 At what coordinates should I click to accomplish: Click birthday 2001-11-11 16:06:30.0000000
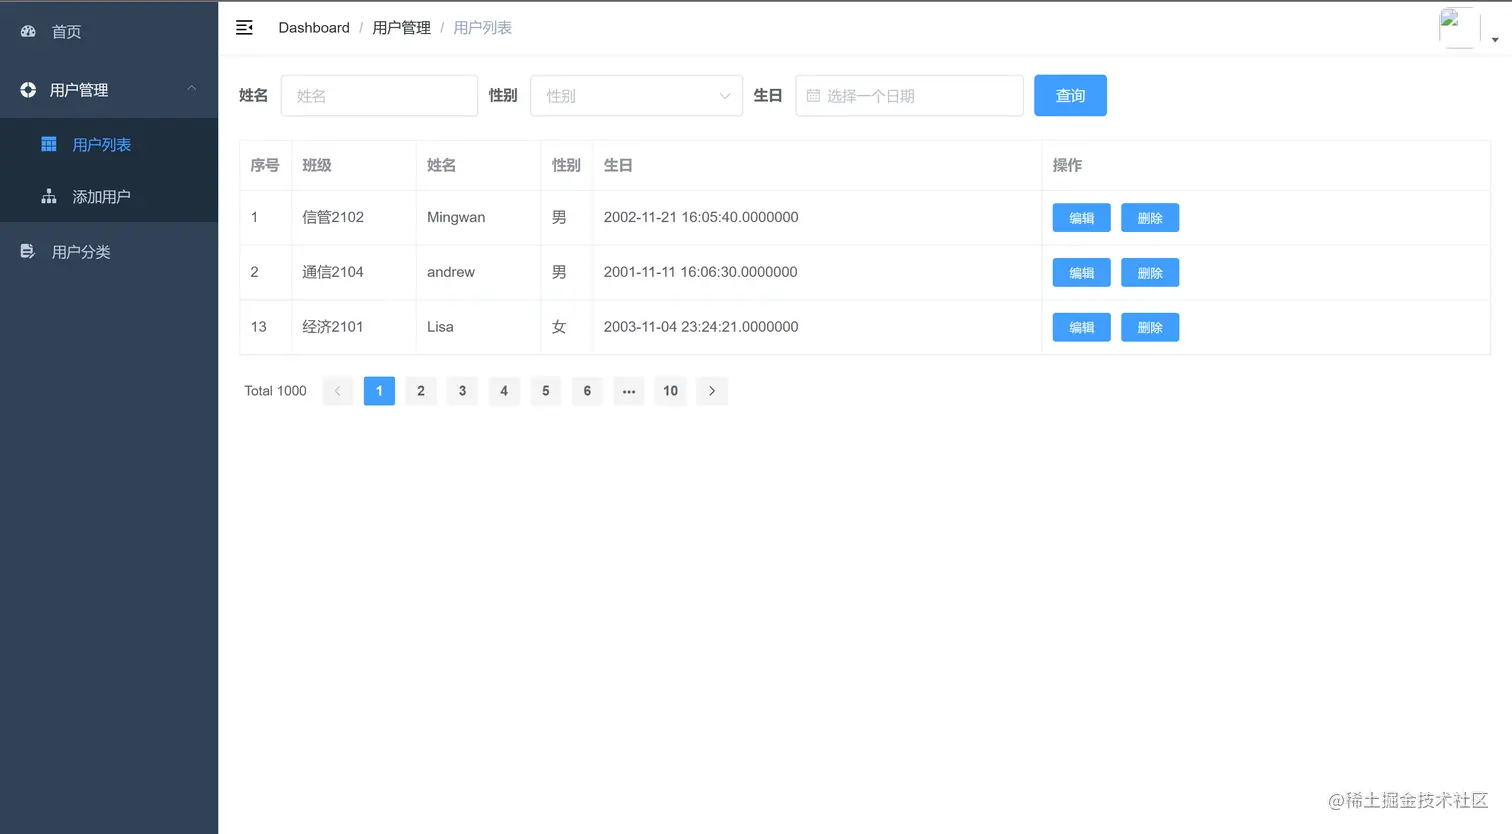point(701,272)
